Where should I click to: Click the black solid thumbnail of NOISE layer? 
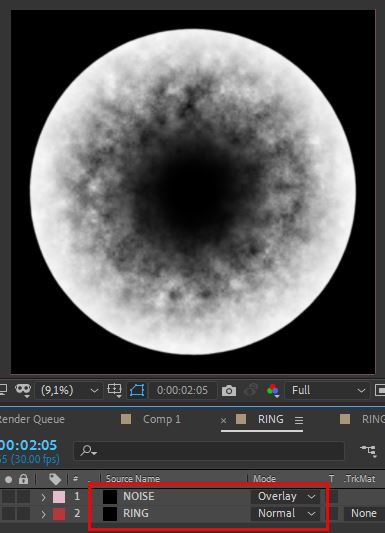[110, 497]
